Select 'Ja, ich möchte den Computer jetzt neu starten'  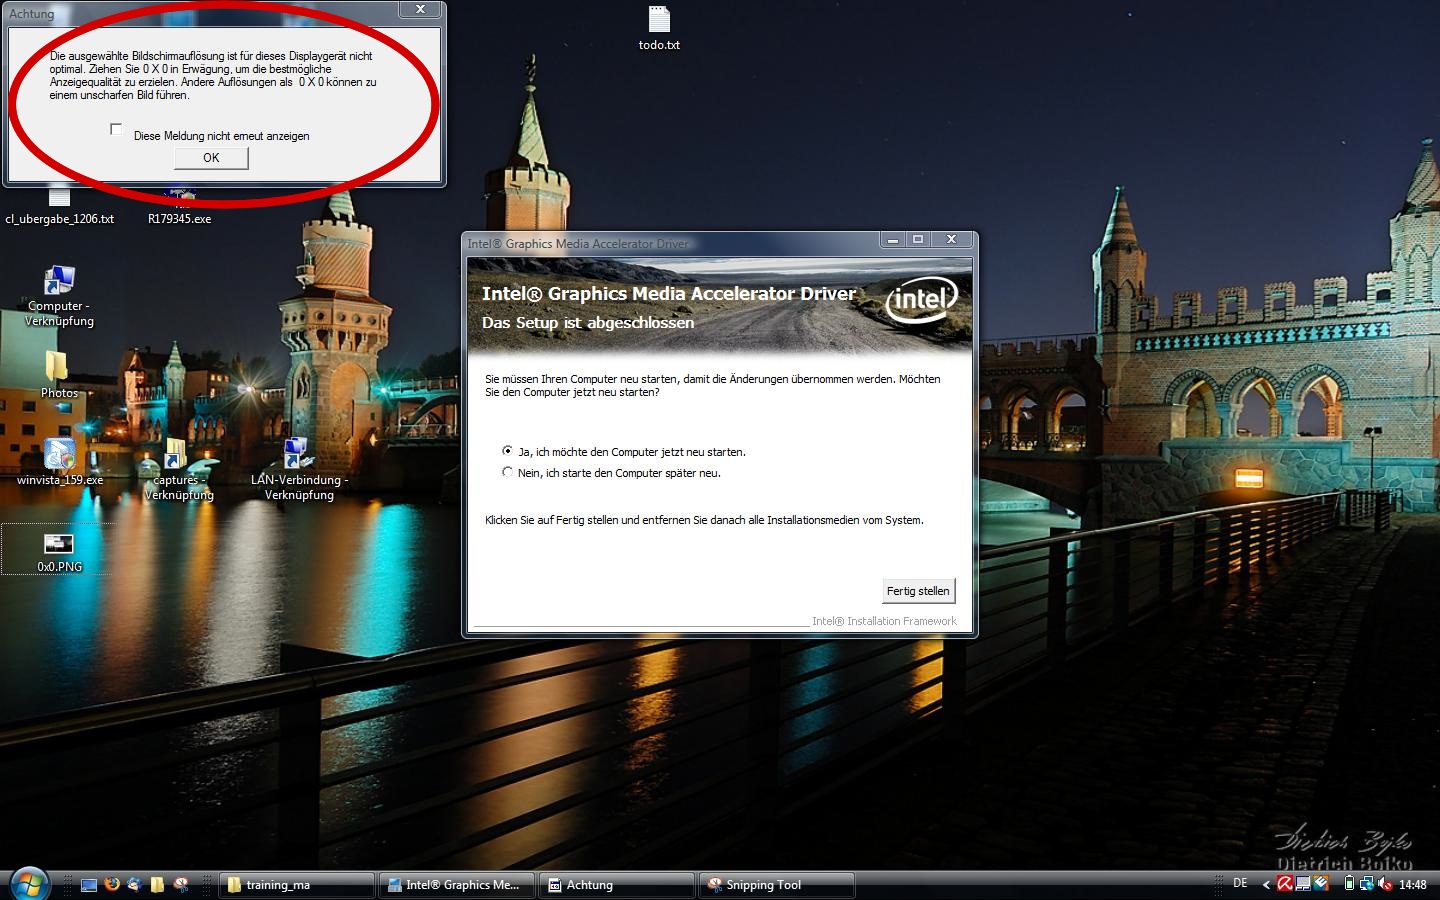pos(507,451)
